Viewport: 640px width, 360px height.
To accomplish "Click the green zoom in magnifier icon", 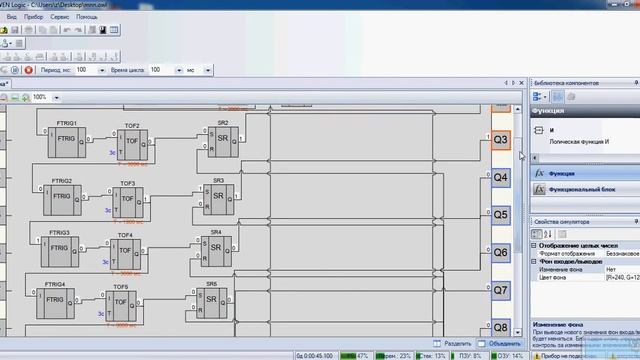I will click(26, 97).
